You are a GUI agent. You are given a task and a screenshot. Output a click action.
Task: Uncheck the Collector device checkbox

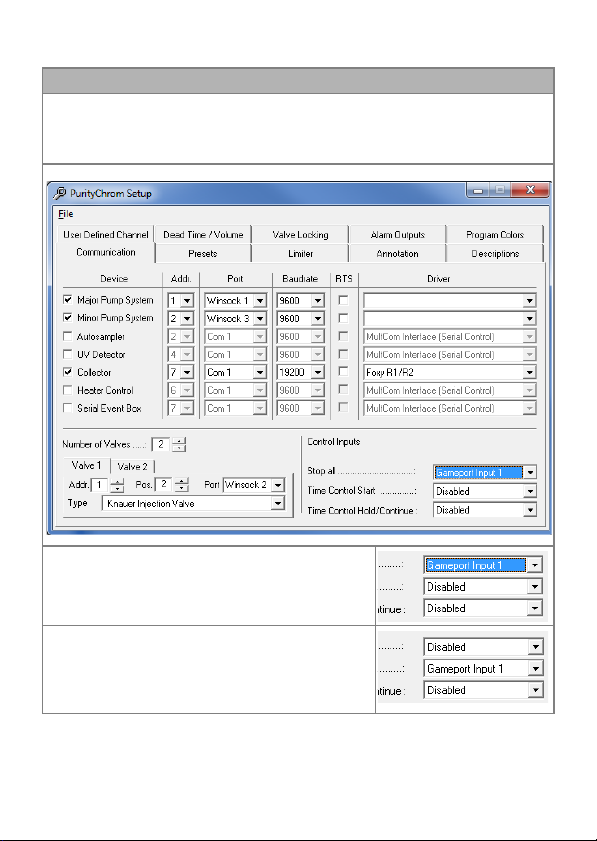(x=68, y=372)
